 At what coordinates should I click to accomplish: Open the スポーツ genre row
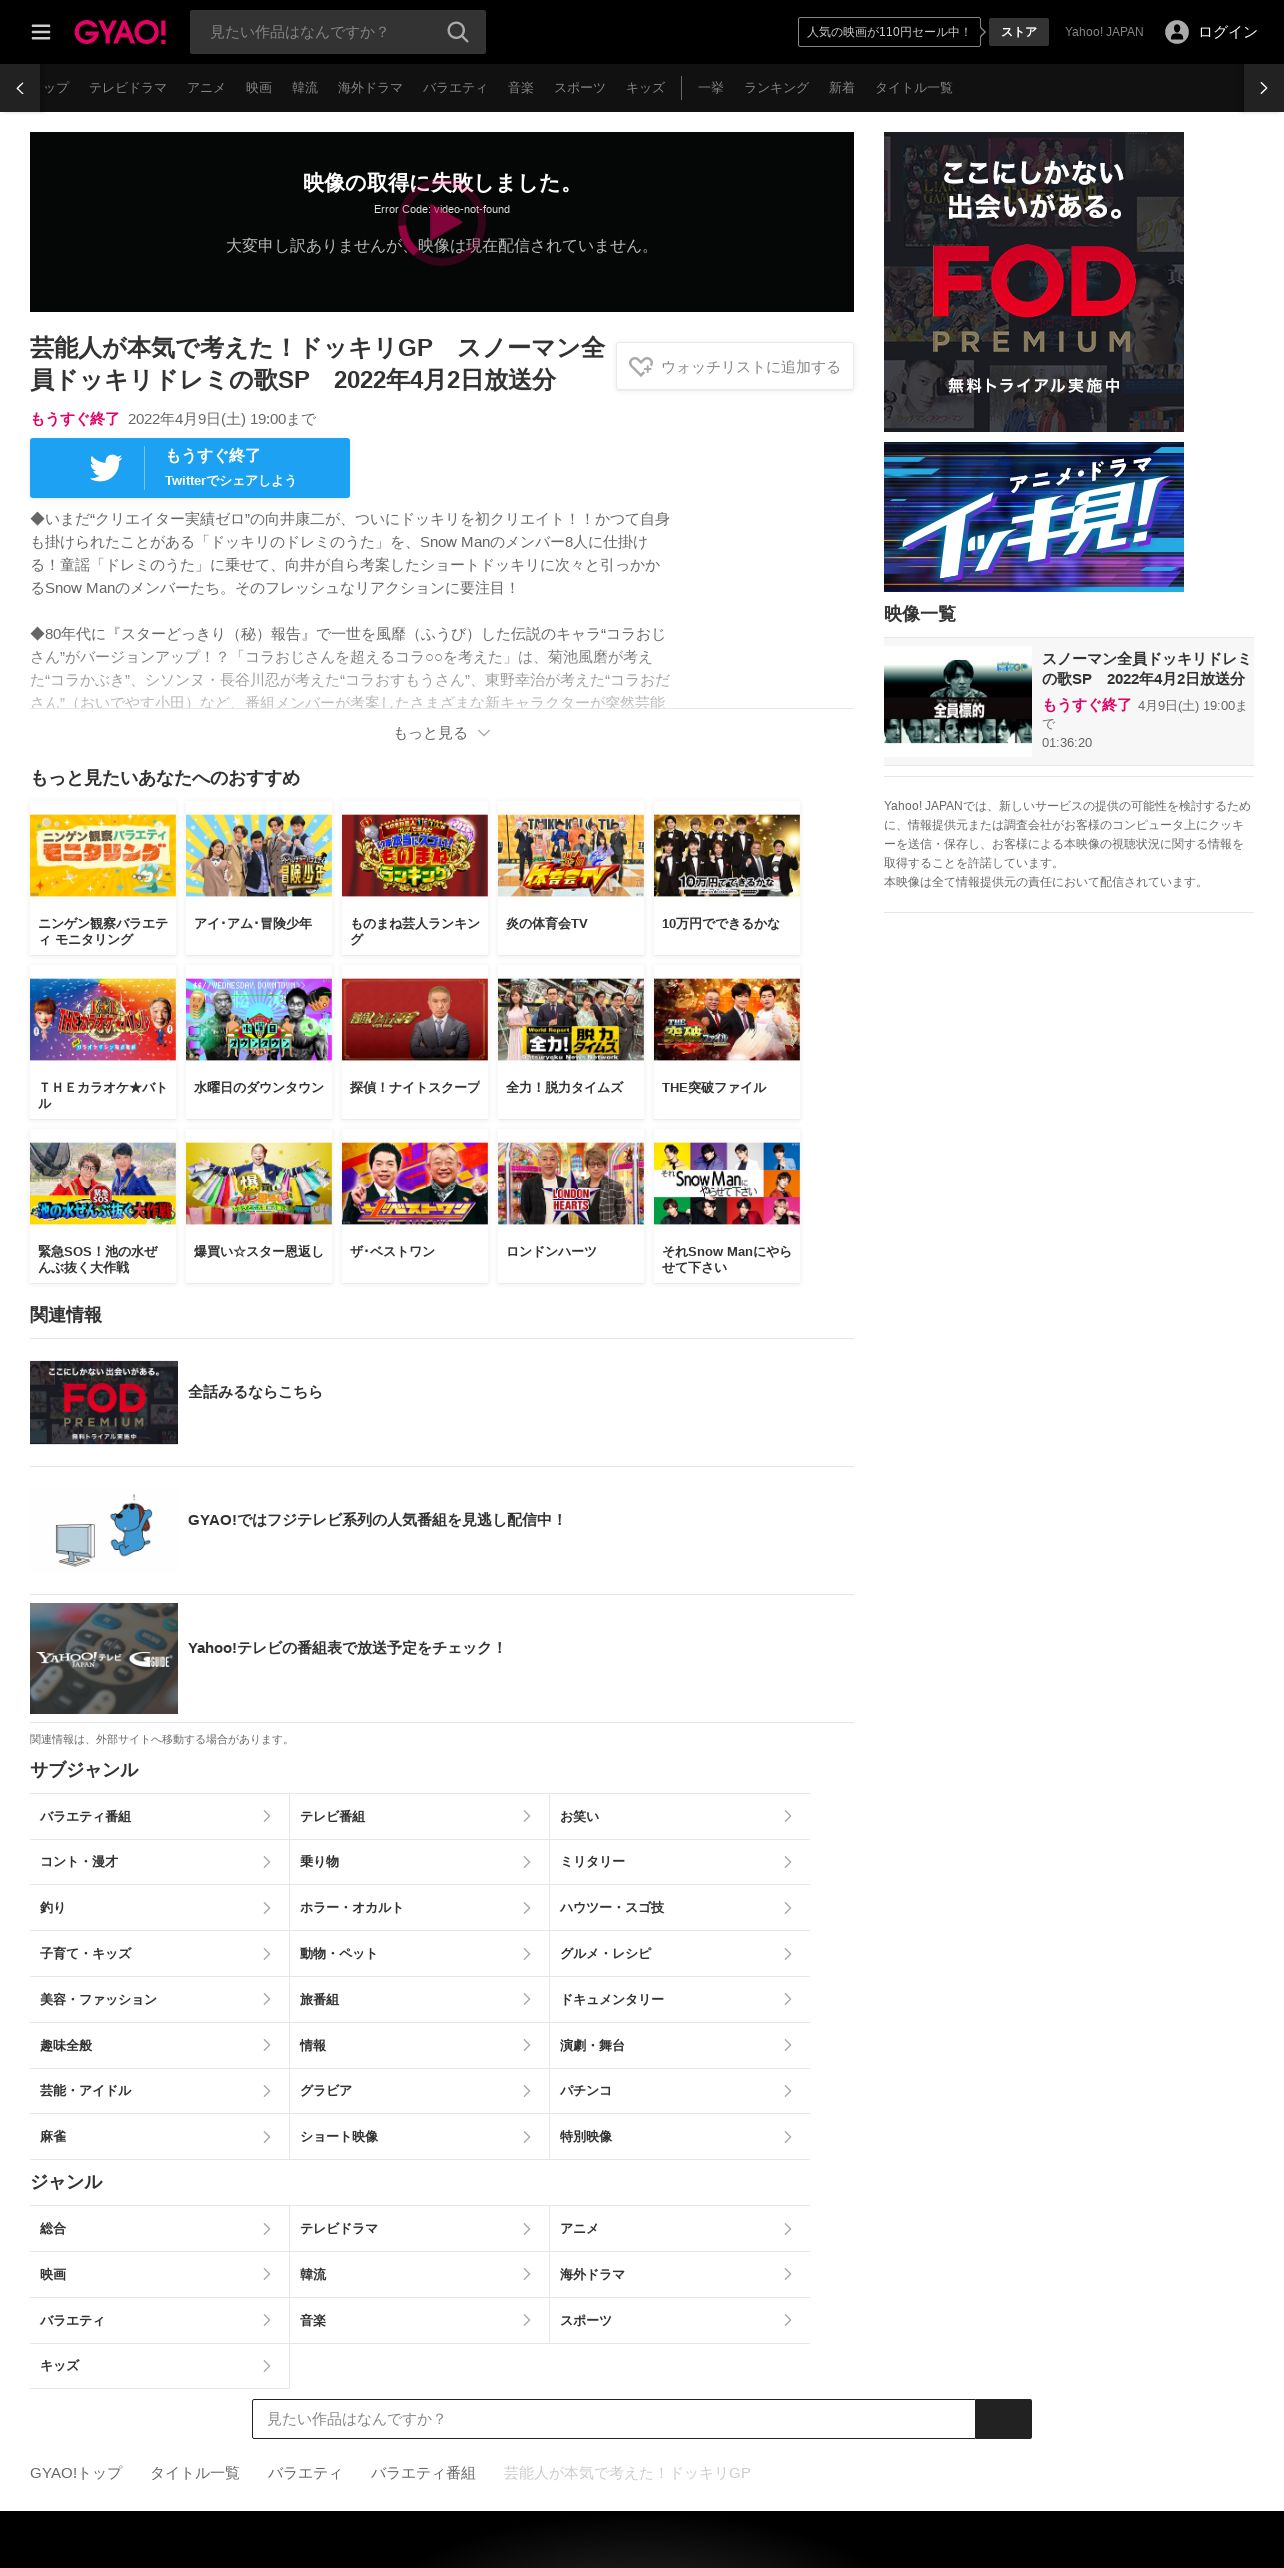click(x=680, y=2320)
